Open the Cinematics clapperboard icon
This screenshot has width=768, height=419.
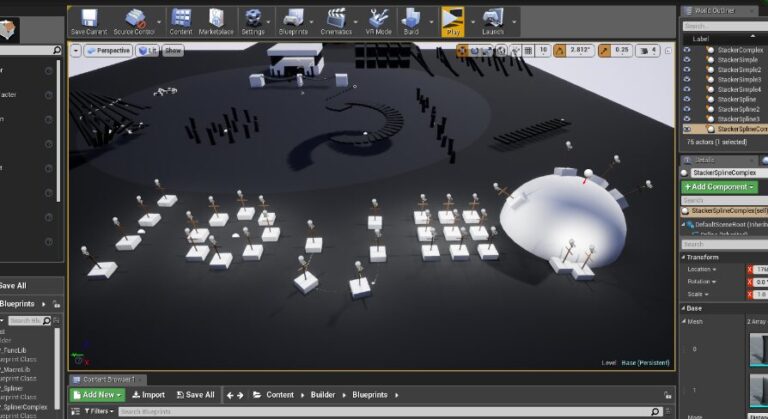point(336,23)
